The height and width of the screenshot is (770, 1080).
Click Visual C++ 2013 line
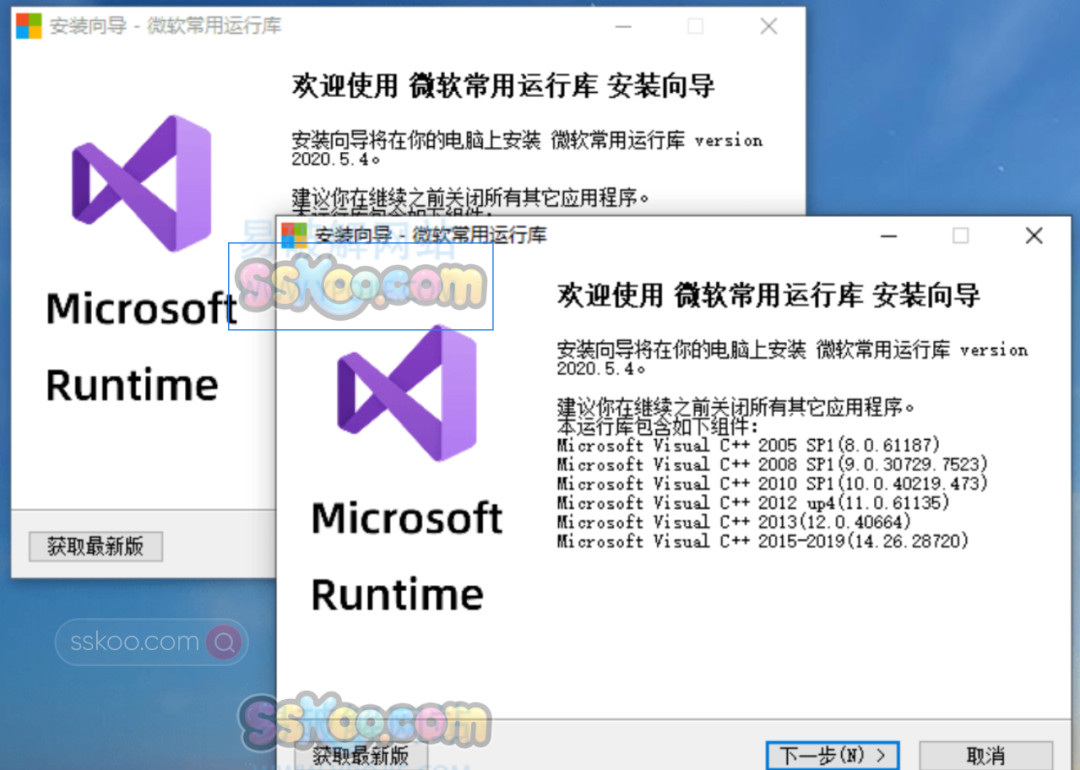point(734,522)
